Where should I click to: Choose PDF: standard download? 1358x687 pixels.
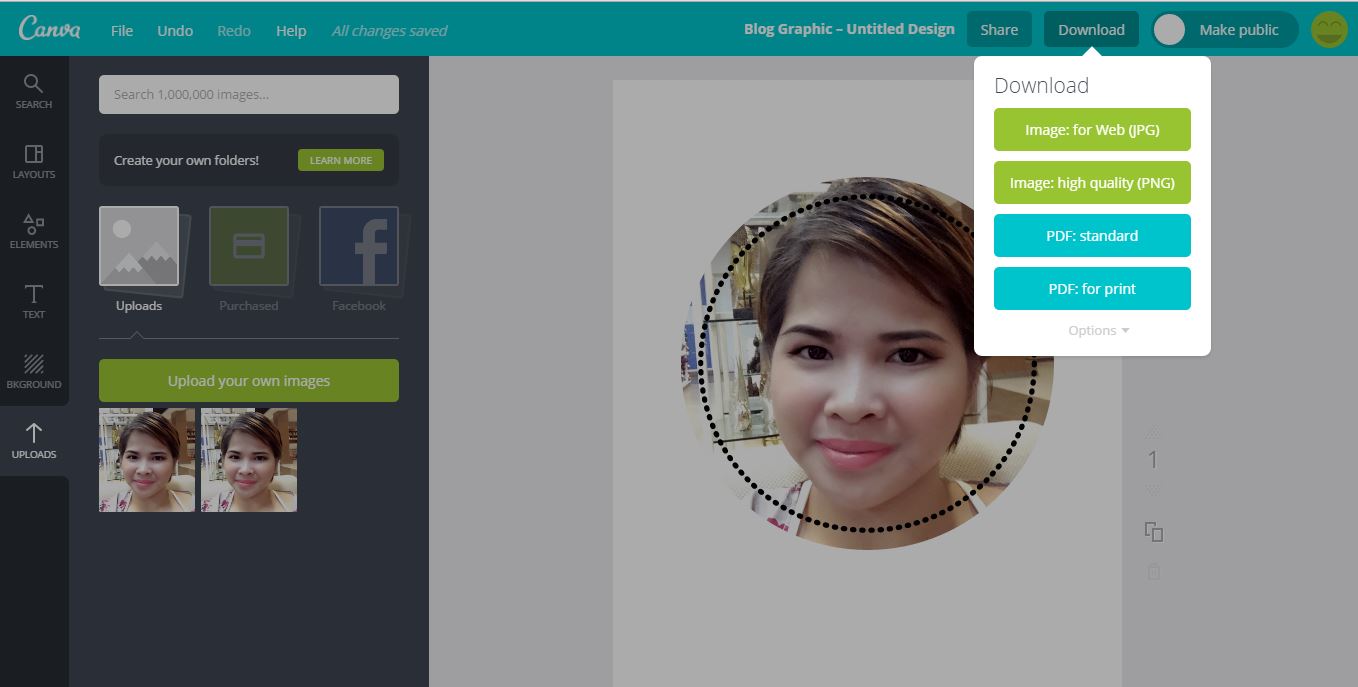1092,236
